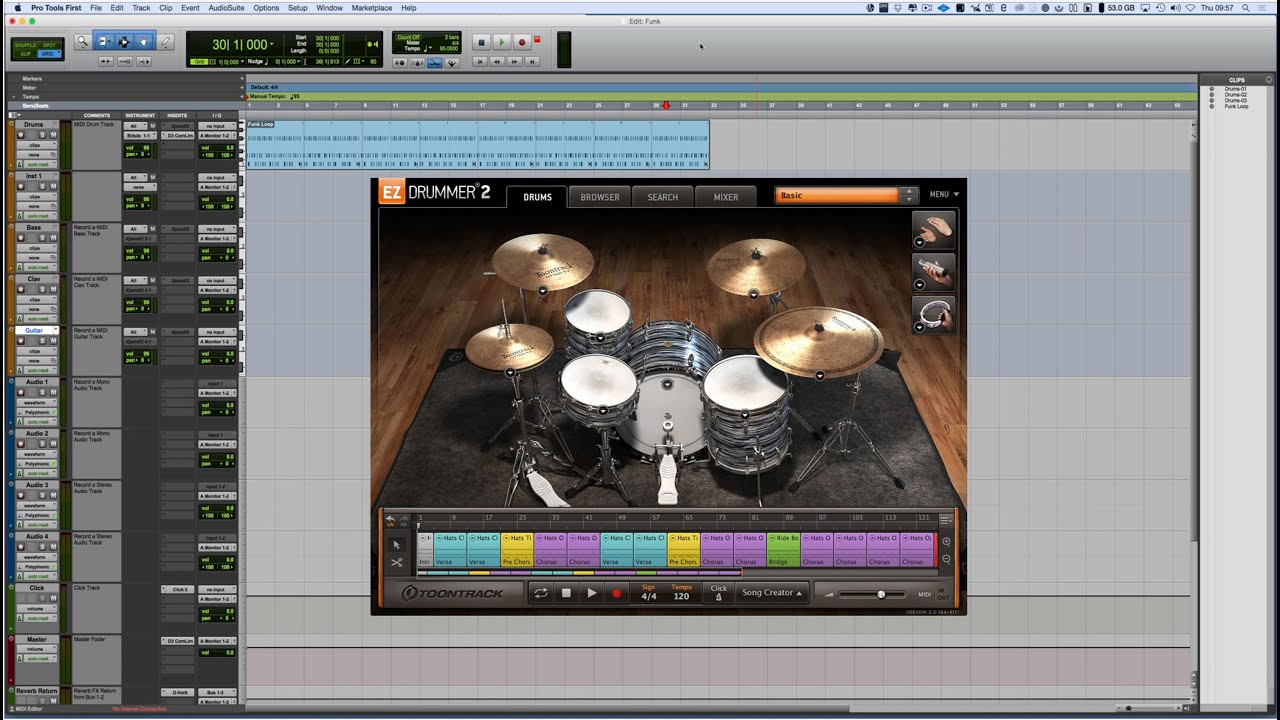Mute the Inst 1 track
The image size is (1280, 720).
tap(53, 186)
